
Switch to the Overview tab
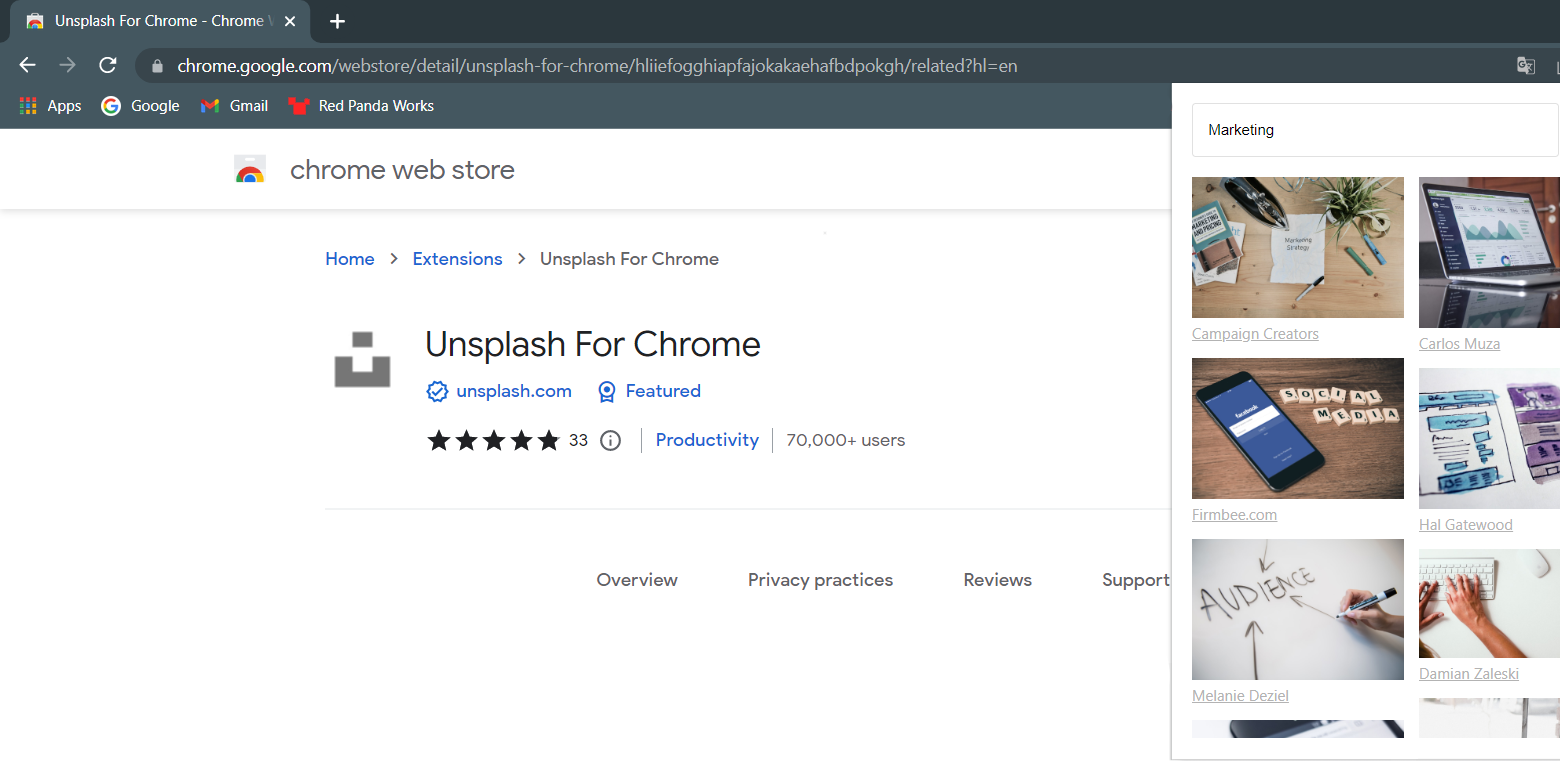pos(637,580)
